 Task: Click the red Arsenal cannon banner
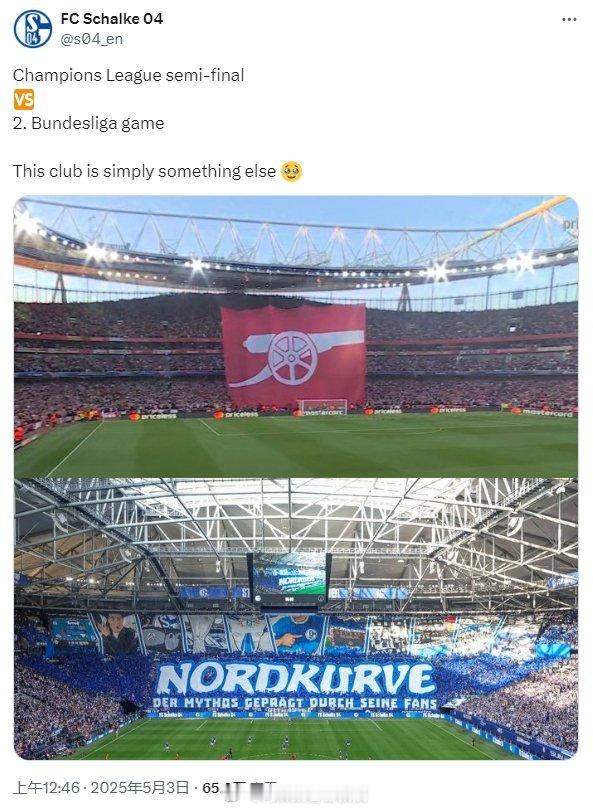(293, 355)
